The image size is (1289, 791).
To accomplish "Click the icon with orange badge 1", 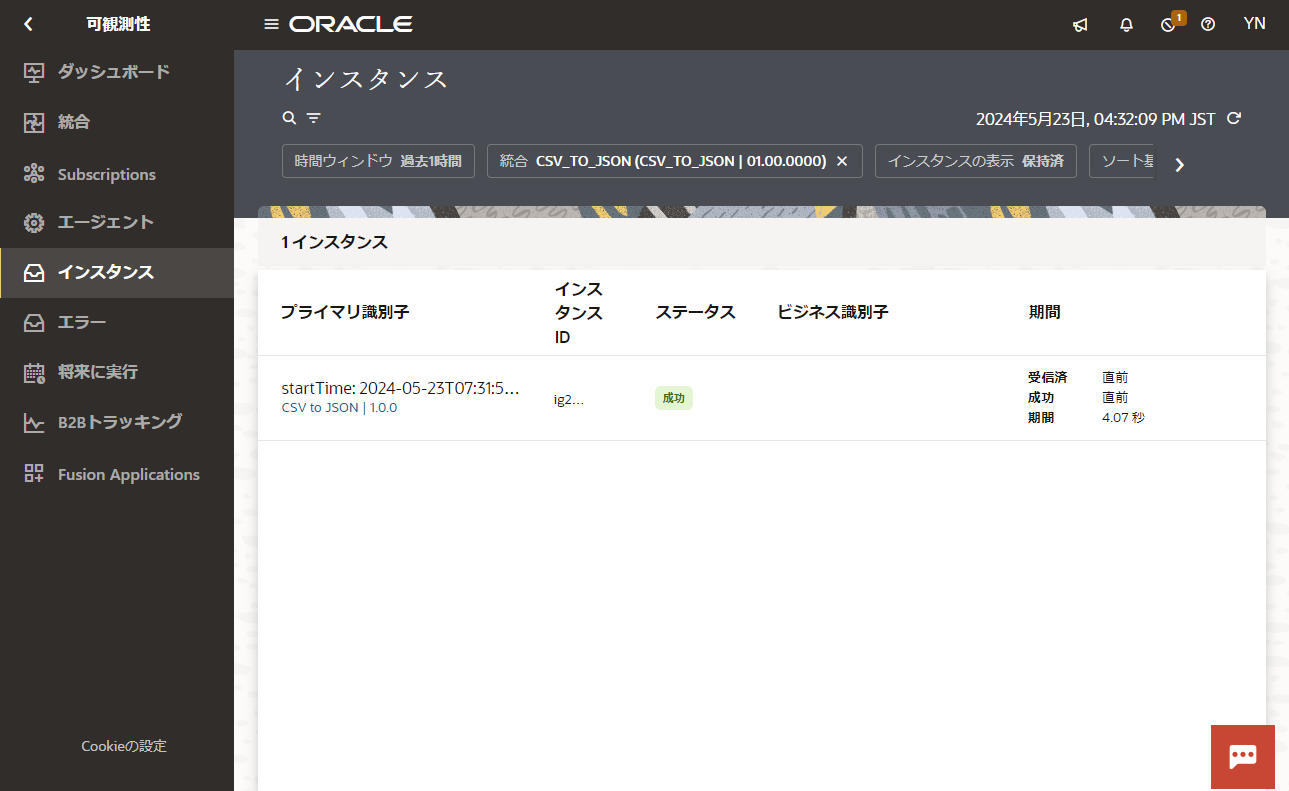I will [x=1168, y=25].
